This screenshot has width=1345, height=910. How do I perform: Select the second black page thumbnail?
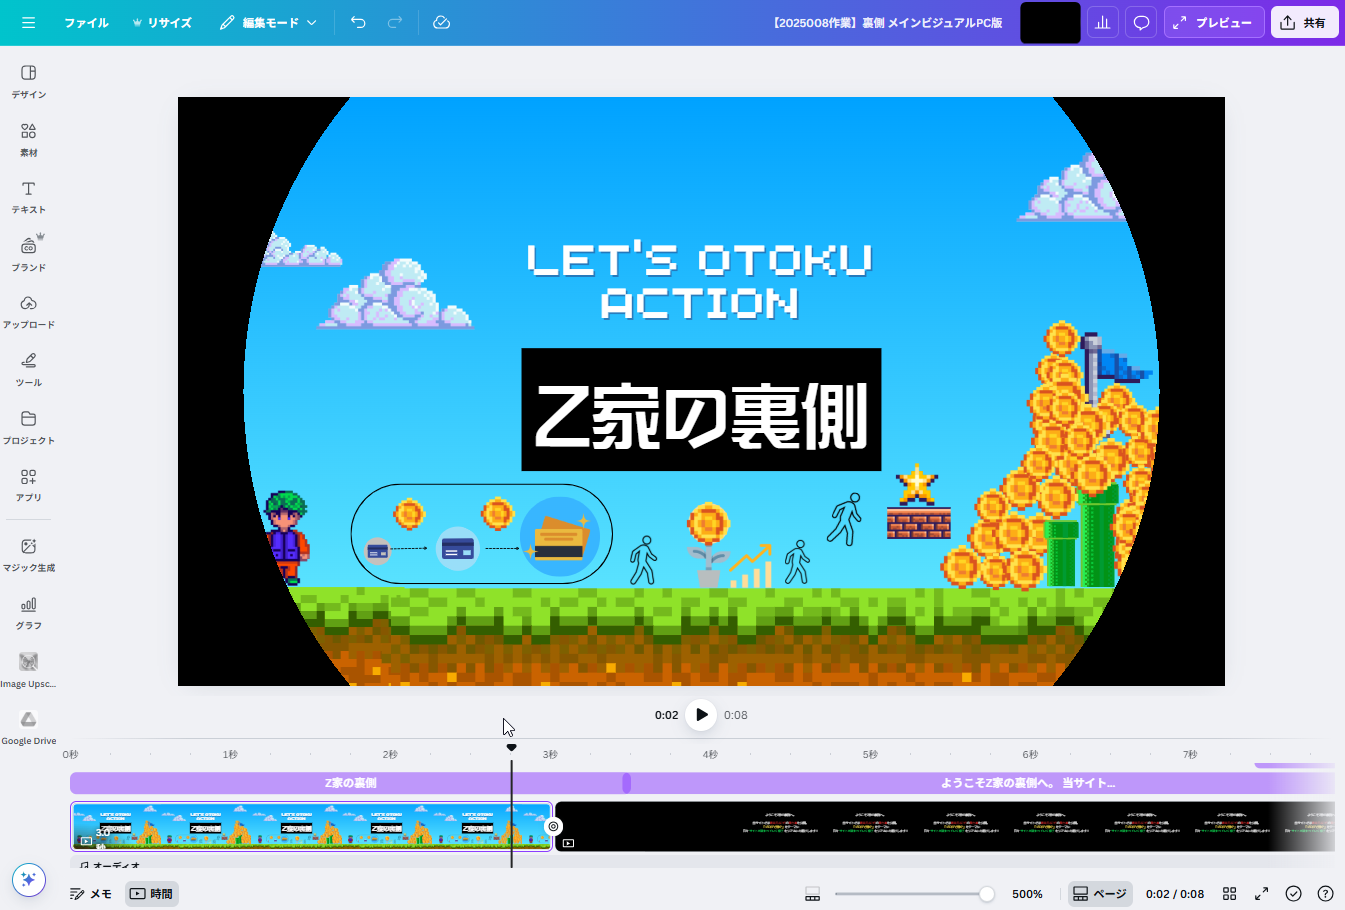point(945,826)
